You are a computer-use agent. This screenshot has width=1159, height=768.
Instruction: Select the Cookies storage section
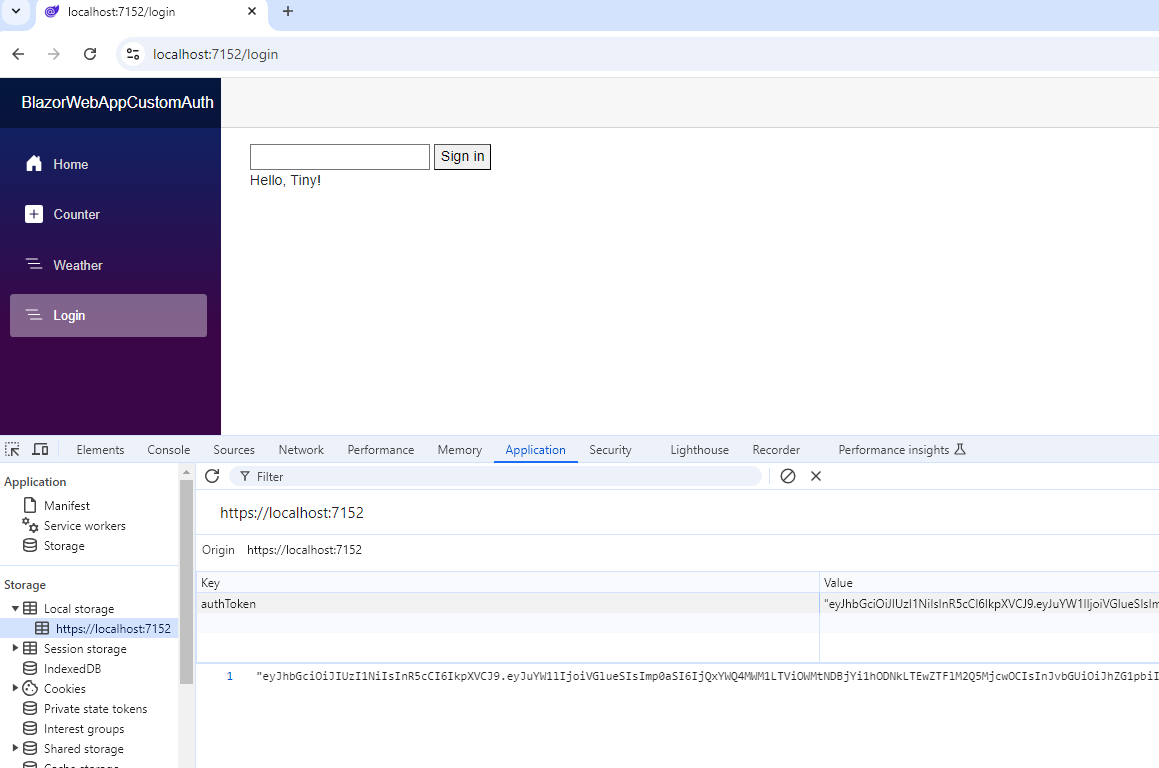pyautogui.click(x=66, y=688)
